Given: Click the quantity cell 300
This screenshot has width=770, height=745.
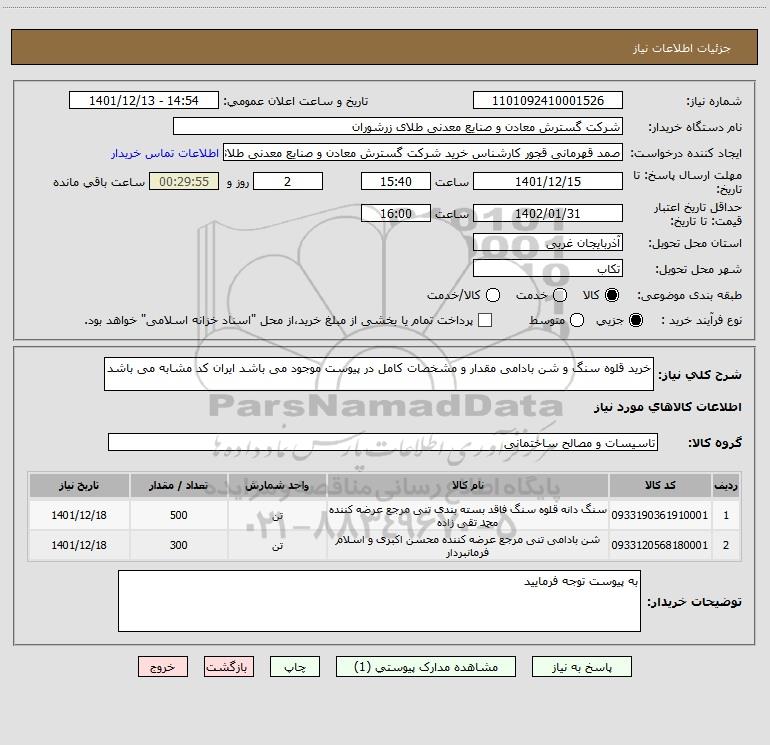Looking at the screenshot, I should (x=179, y=545).
